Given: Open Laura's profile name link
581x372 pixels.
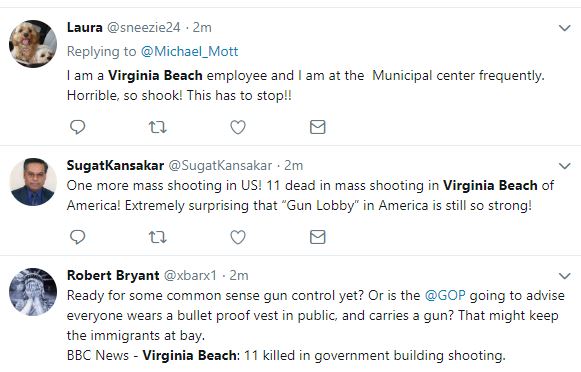Looking at the screenshot, I should pyautogui.click(x=84, y=27).
